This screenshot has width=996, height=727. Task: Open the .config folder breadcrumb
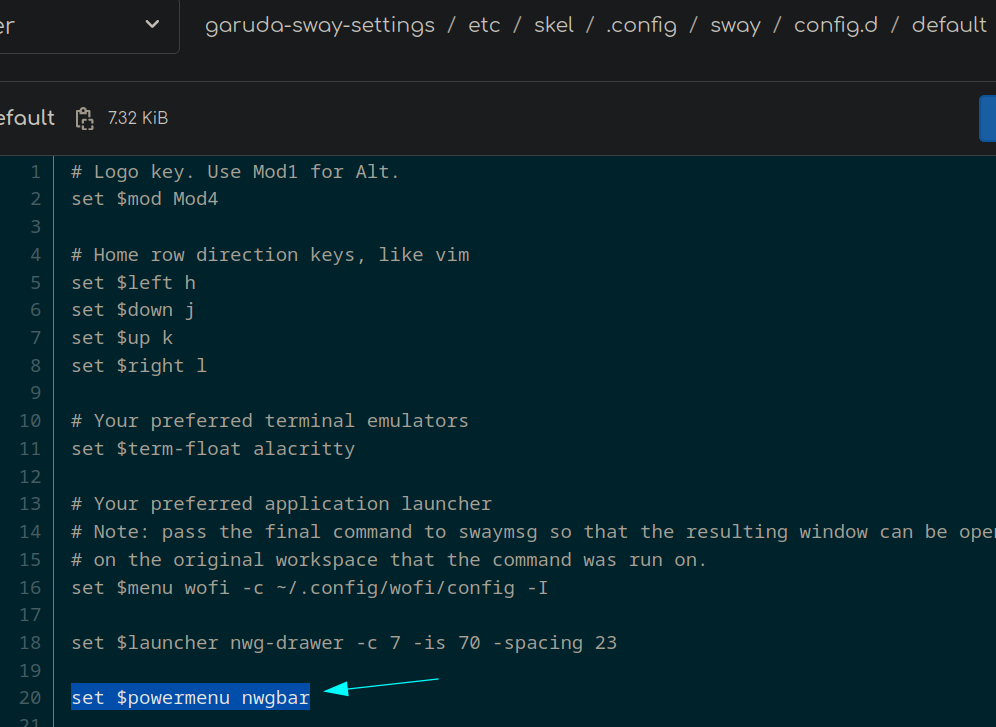[x=641, y=26]
